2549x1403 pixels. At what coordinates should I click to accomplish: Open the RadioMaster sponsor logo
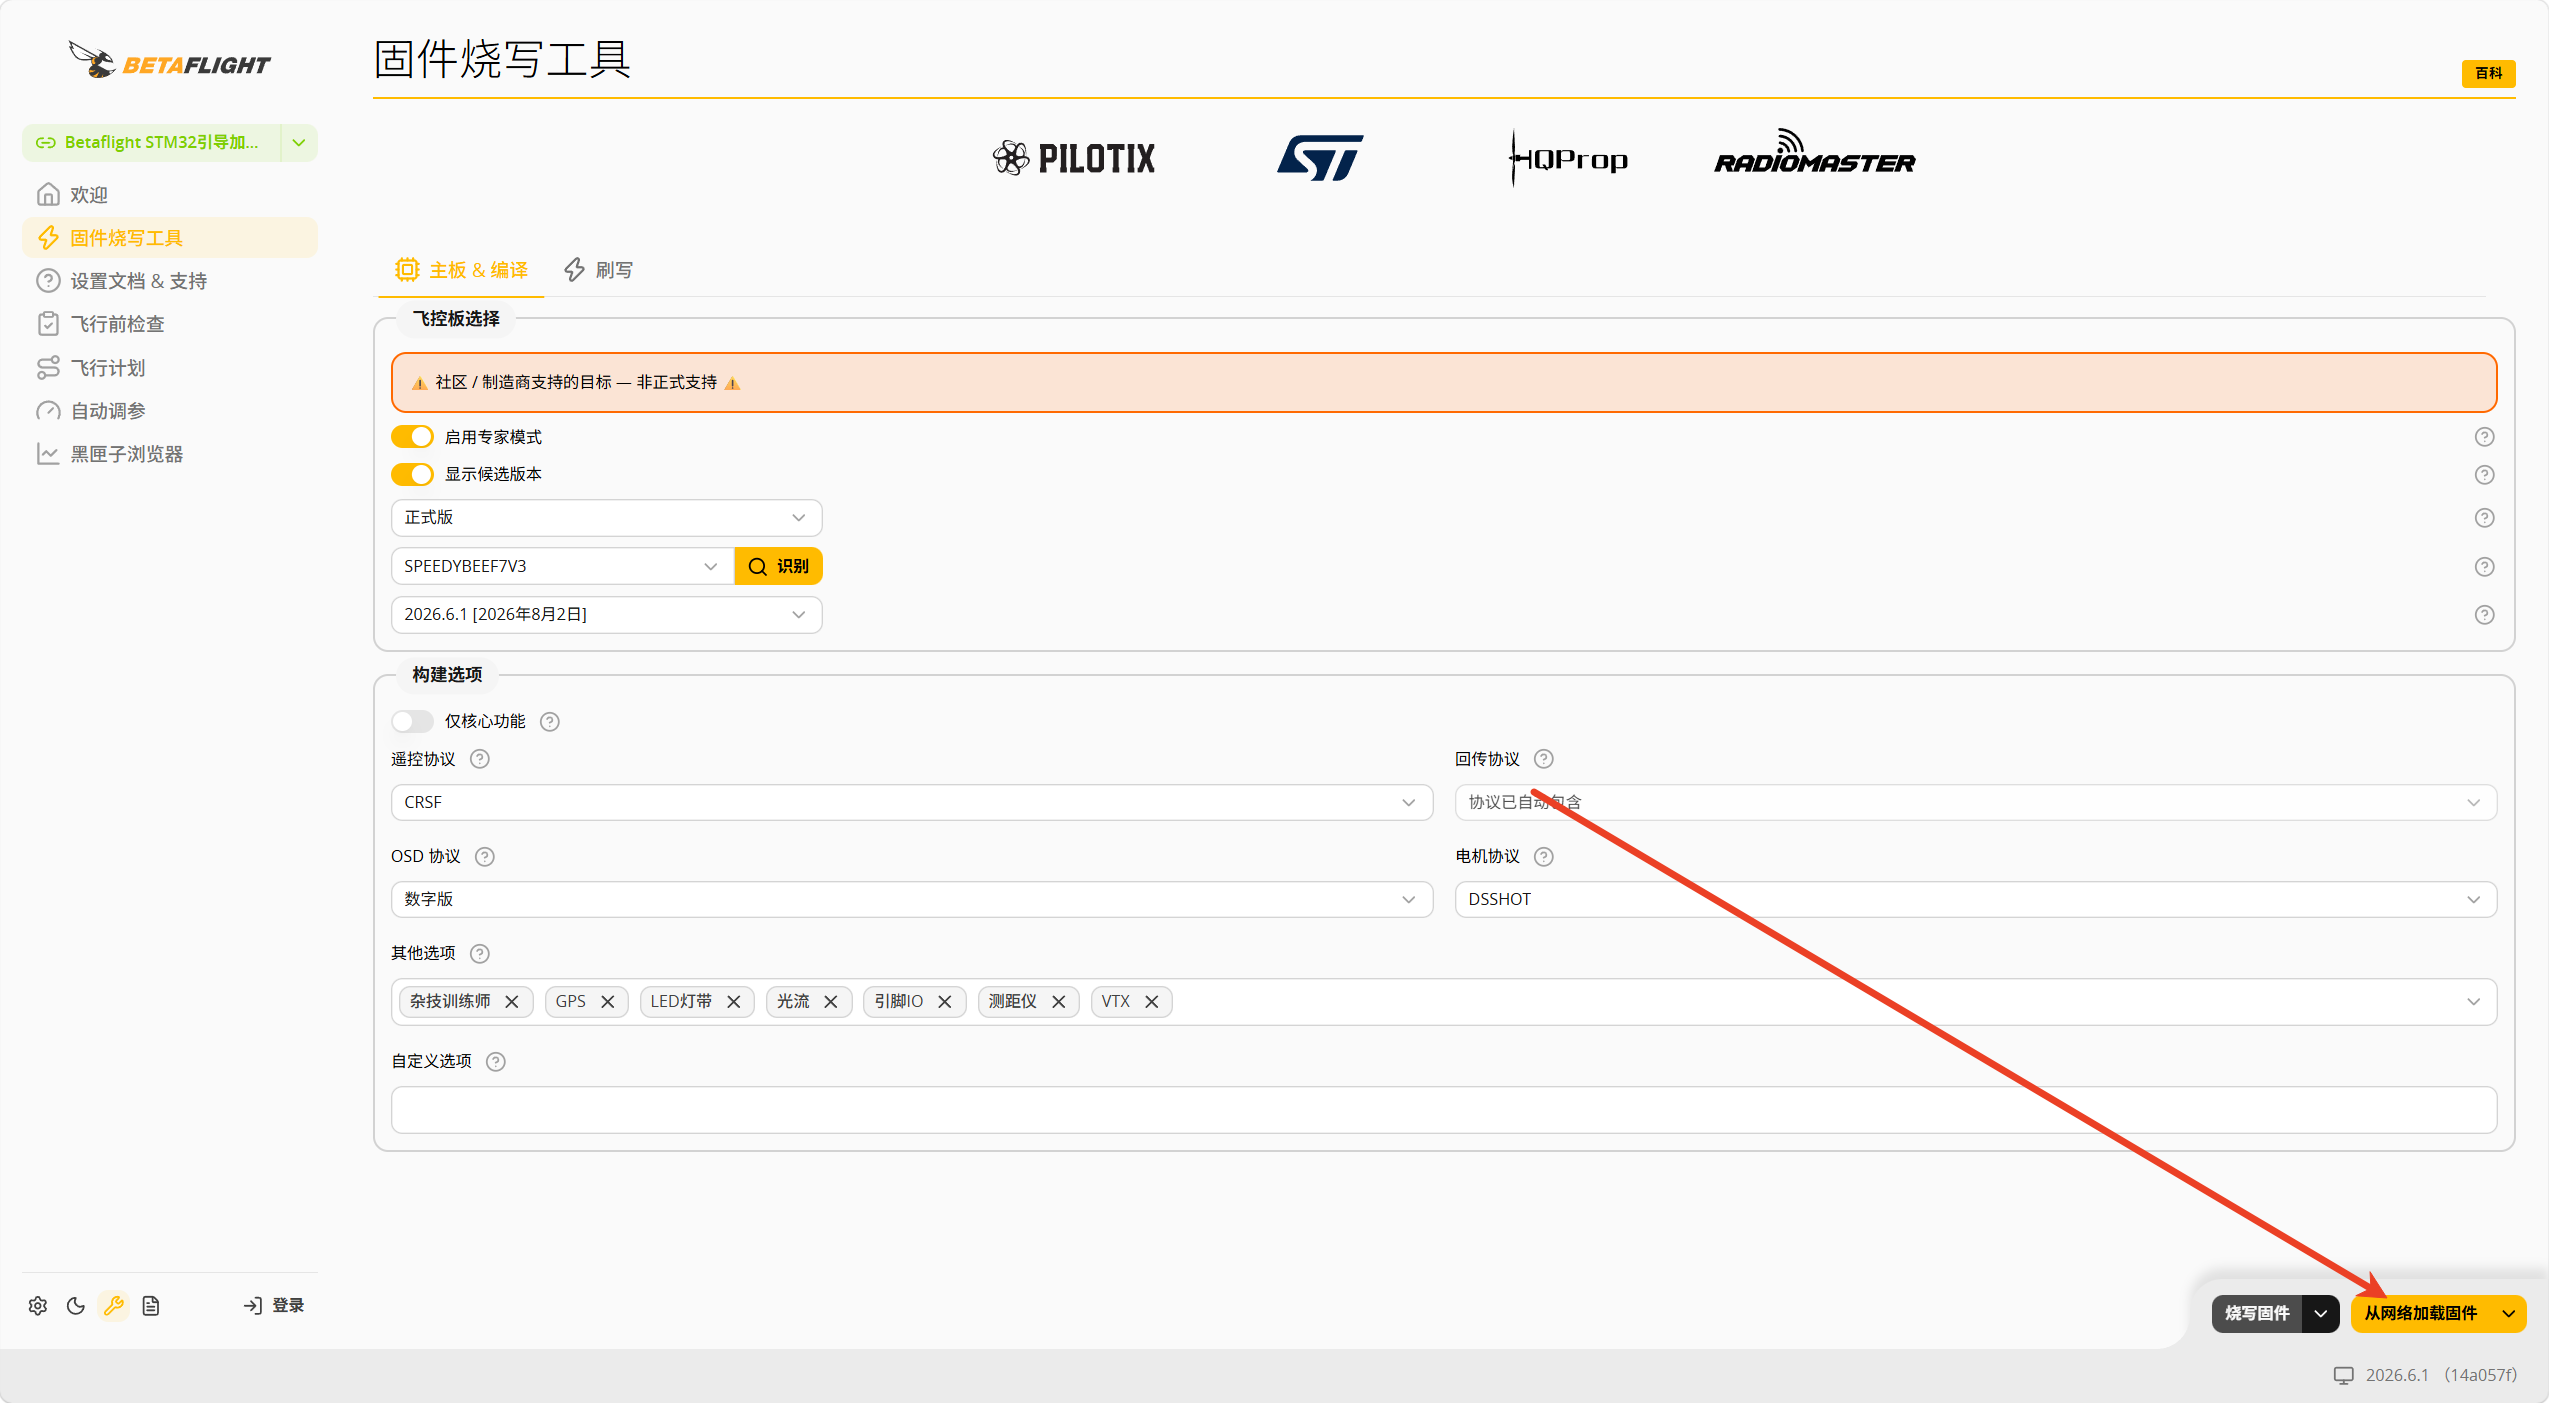coord(1814,153)
